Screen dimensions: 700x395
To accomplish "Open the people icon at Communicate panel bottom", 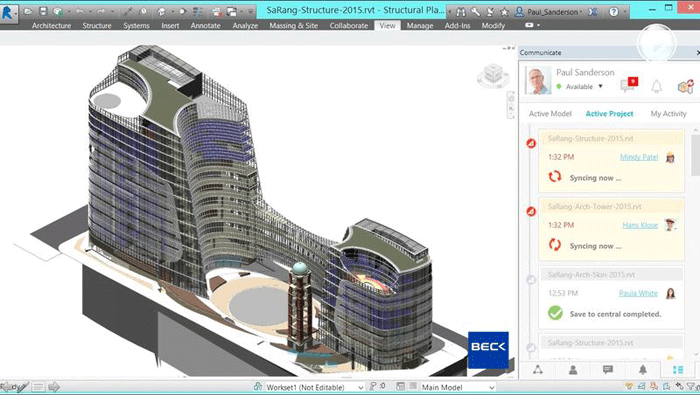I will (x=573, y=370).
